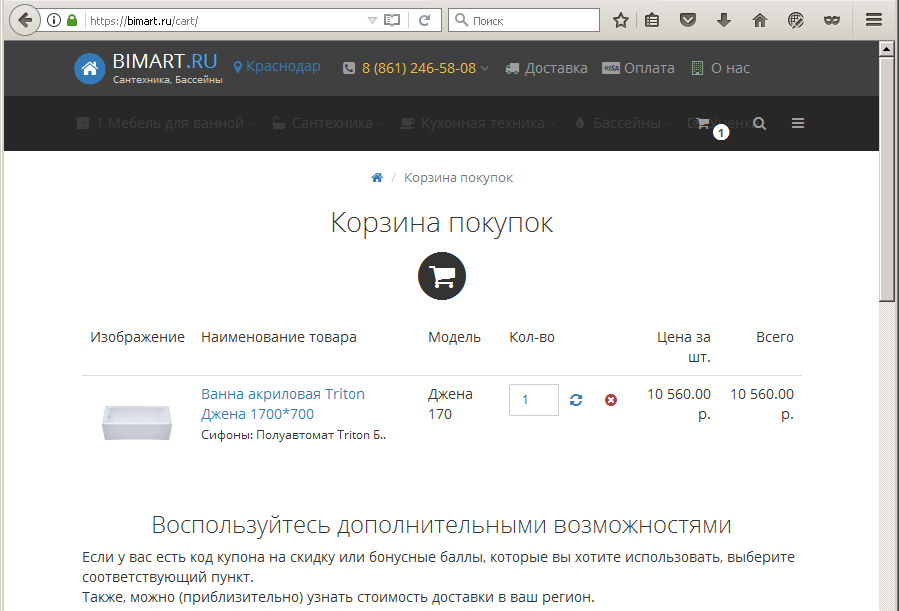Click the mask private browsing icon

click(x=832, y=21)
